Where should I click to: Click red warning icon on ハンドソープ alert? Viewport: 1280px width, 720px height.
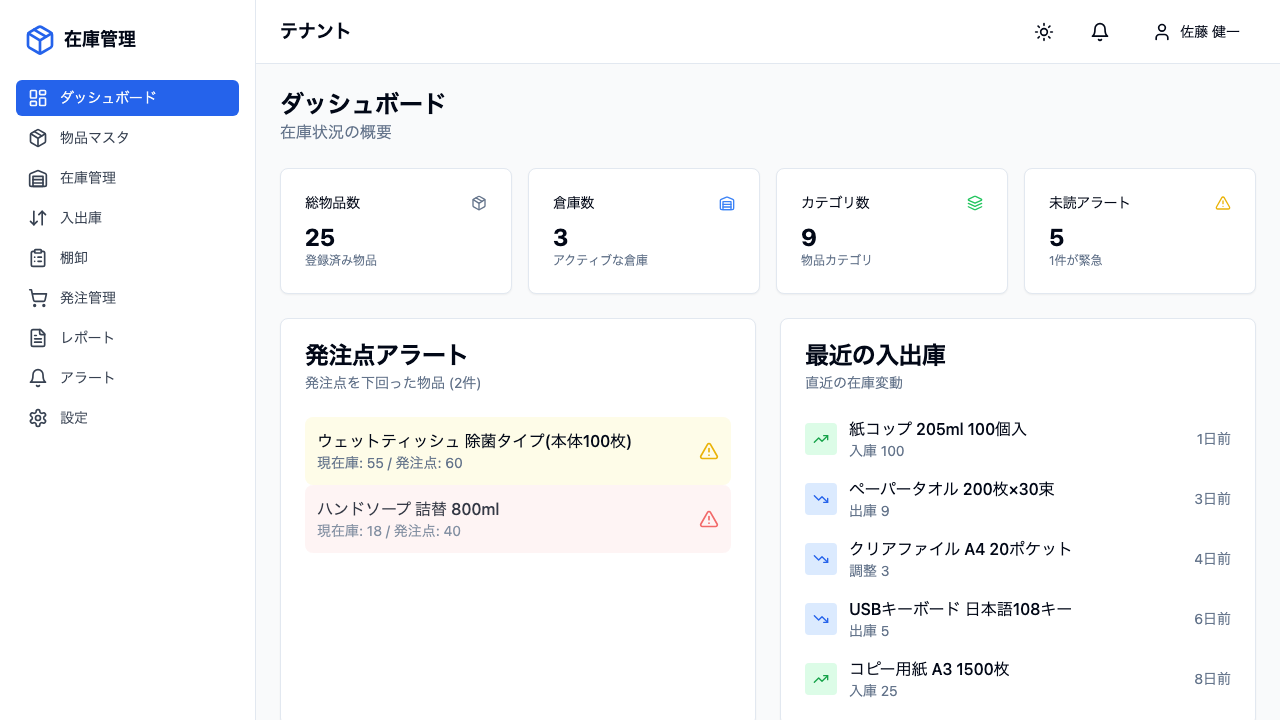[709, 519]
